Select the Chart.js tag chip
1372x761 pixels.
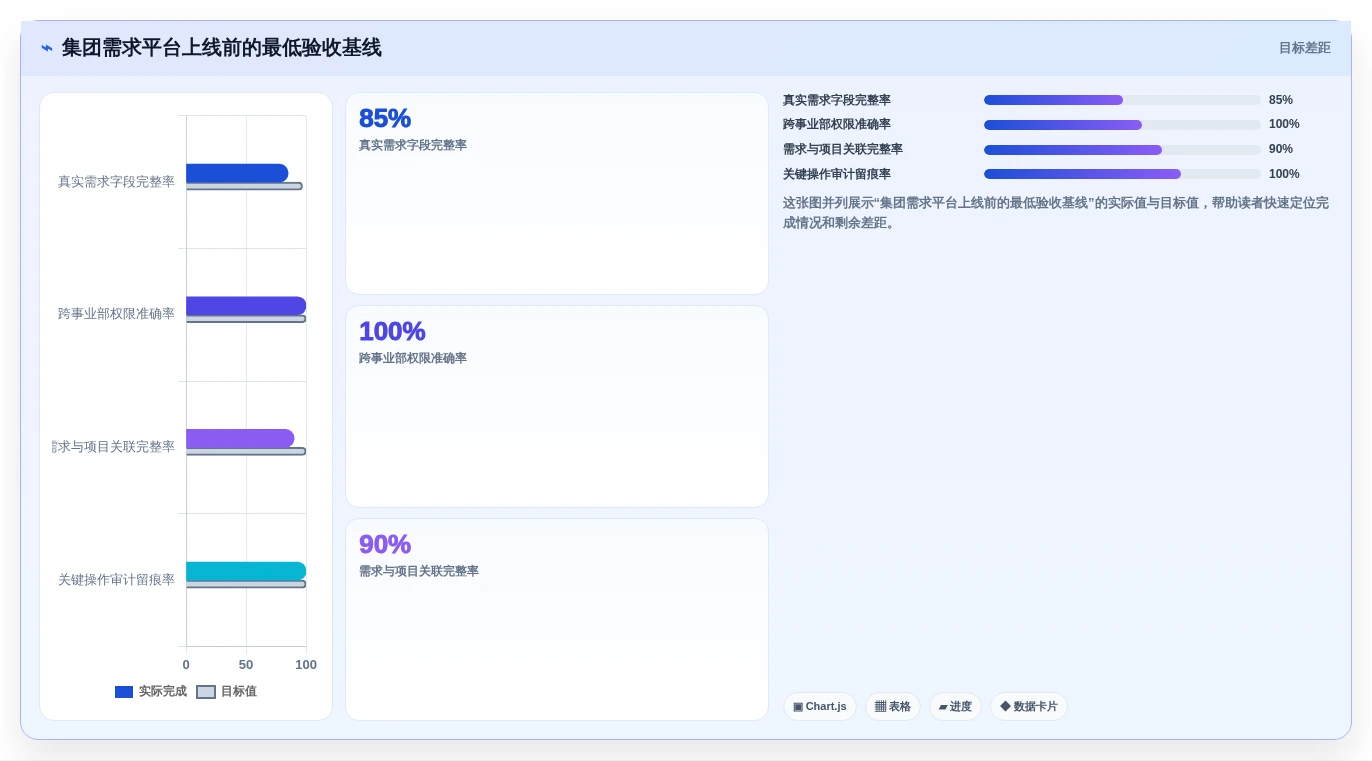point(819,706)
